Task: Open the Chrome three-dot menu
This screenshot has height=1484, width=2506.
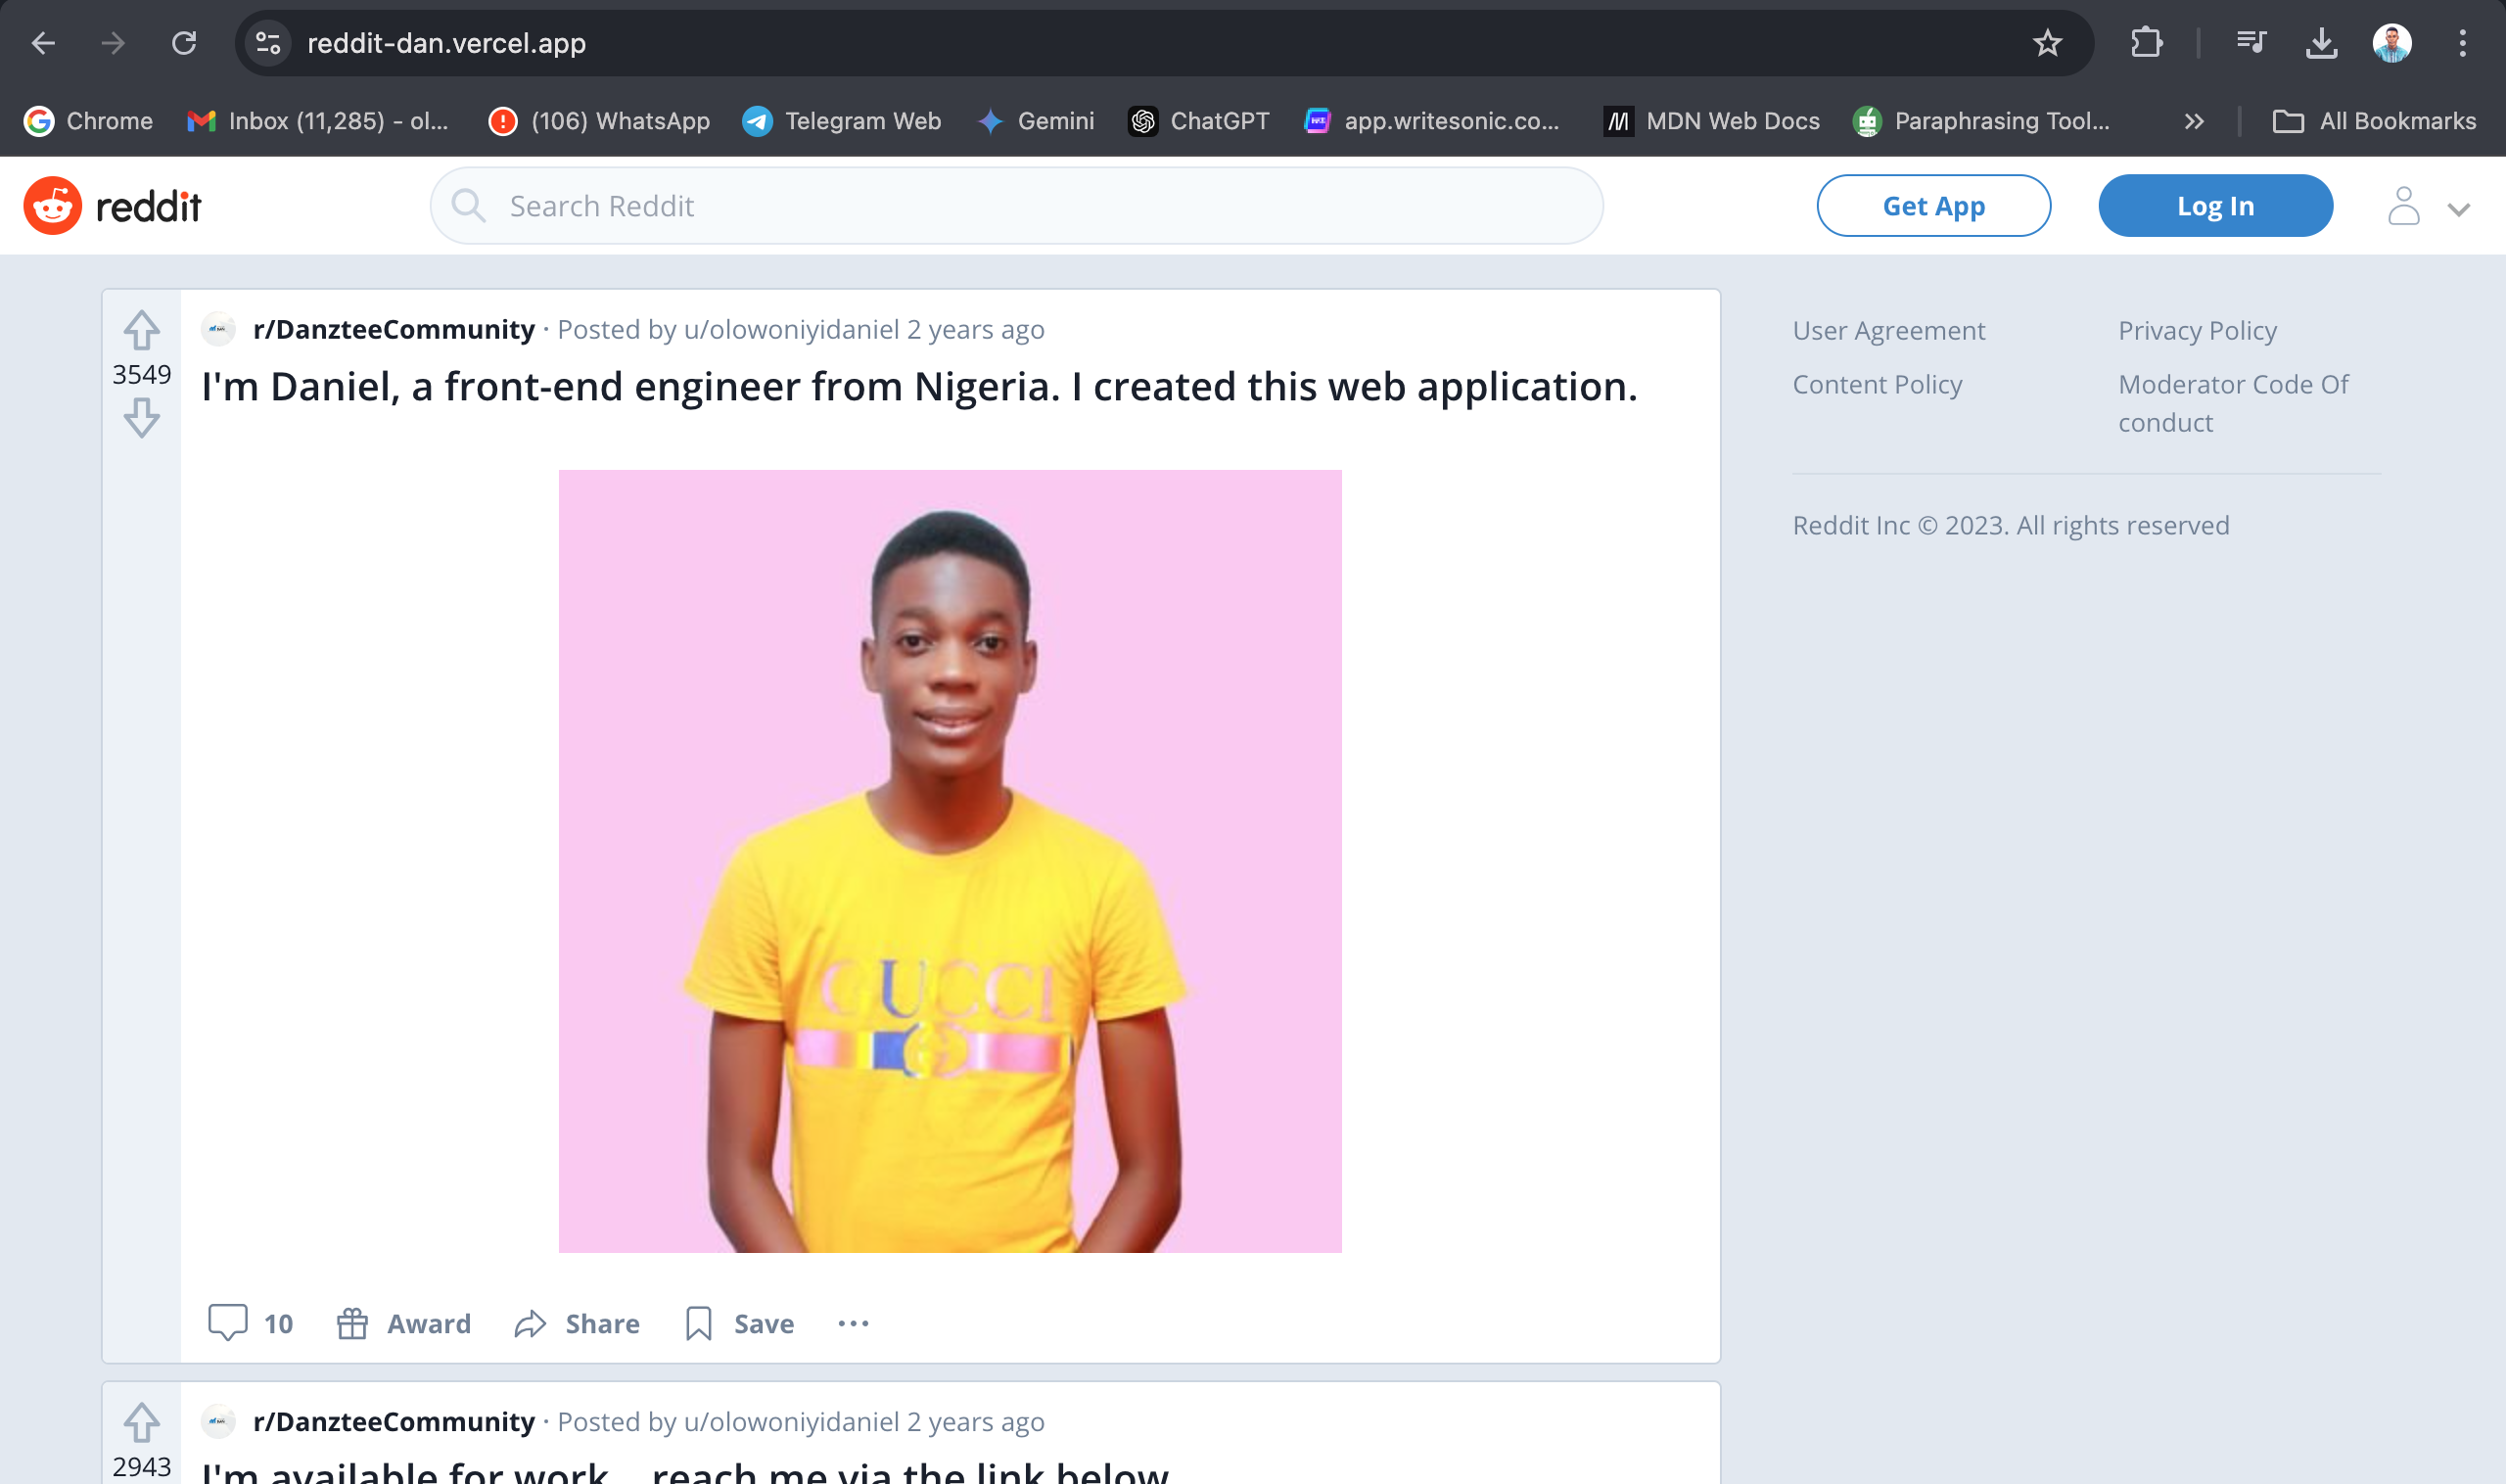Action: click(2462, 43)
